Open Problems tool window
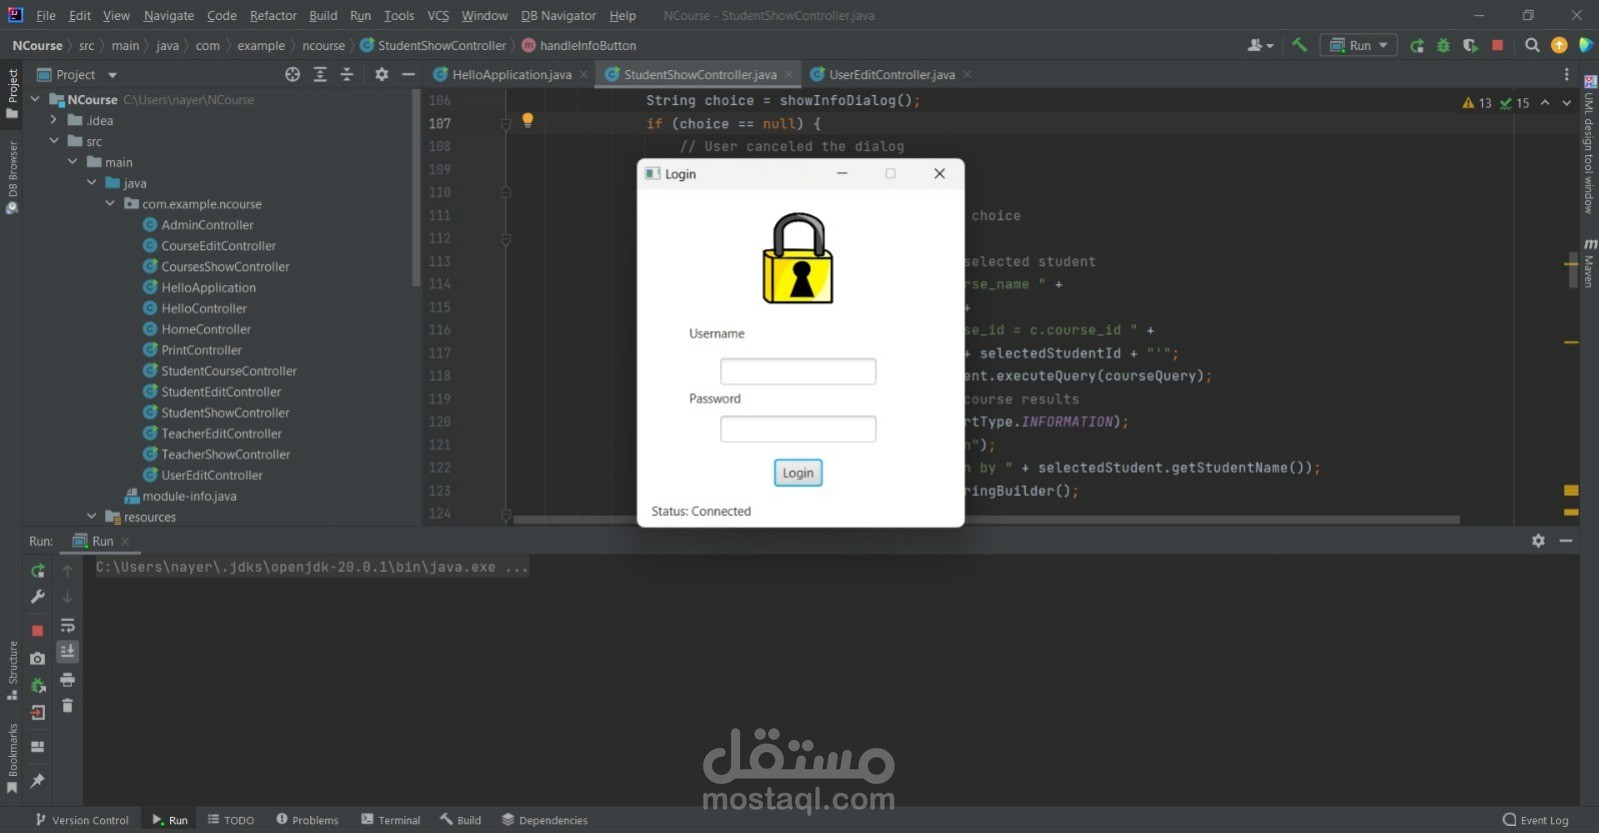The width and height of the screenshot is (1599, 833). pyautogui.click(x=308, y=820)
